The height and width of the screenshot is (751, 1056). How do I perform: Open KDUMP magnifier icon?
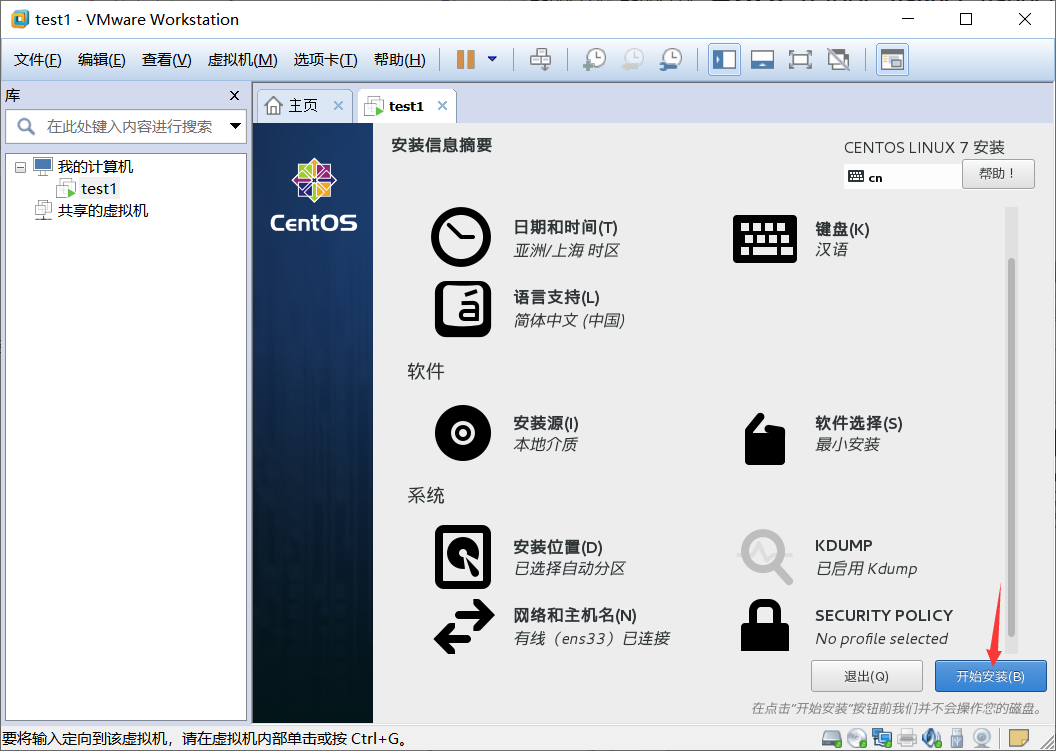click(x=766, y=556)
